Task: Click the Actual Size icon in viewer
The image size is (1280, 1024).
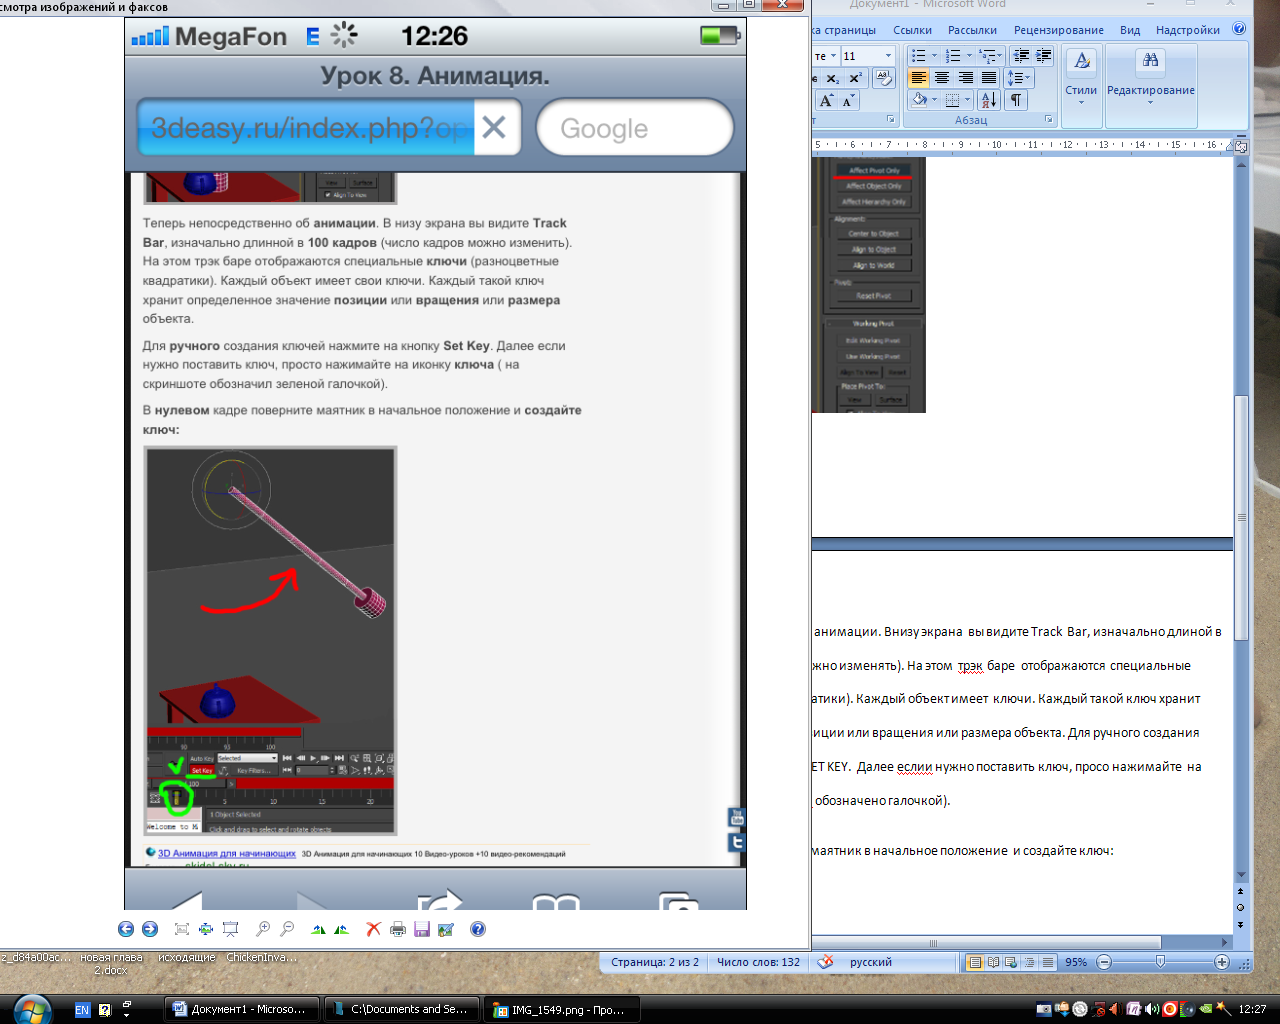Action: point(206,929)
